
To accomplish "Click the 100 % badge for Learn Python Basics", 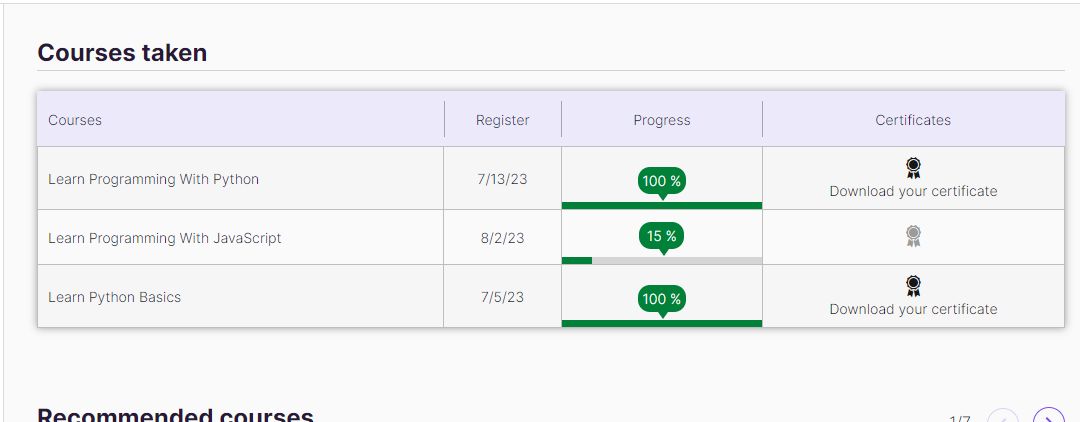I will pos(662,299).
